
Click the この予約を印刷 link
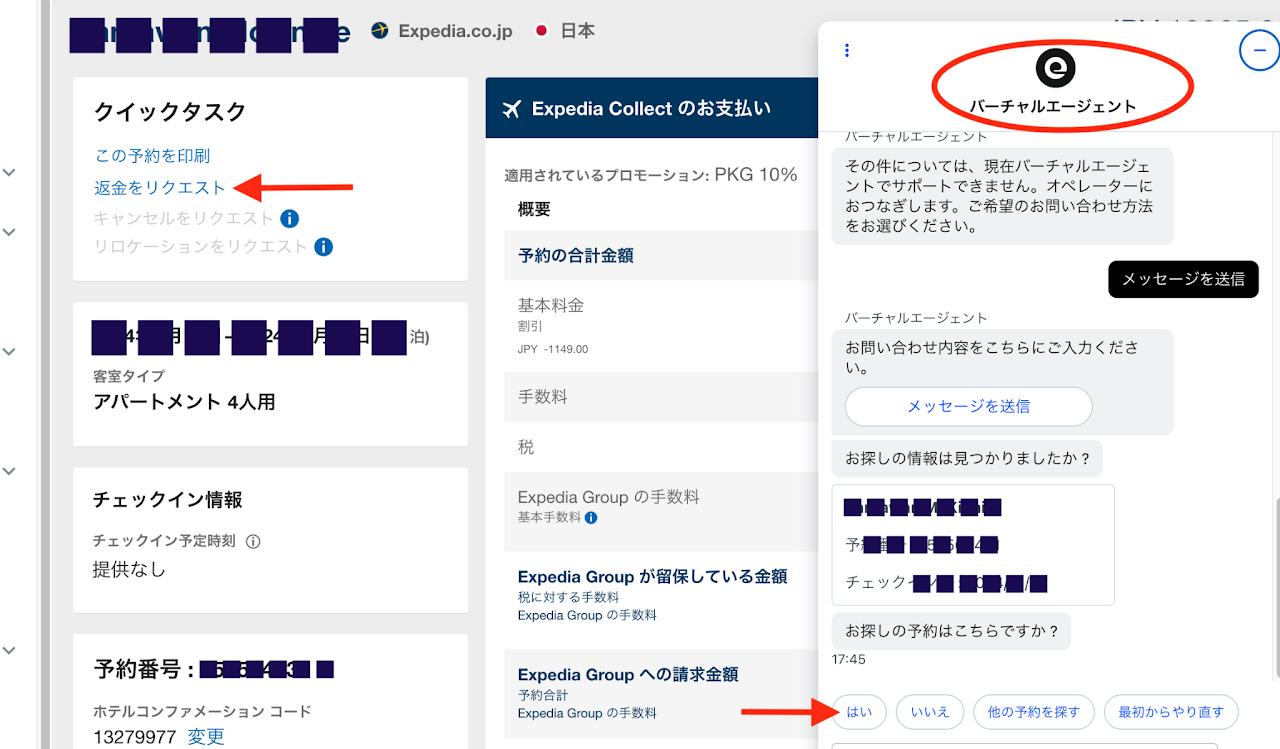152,156
